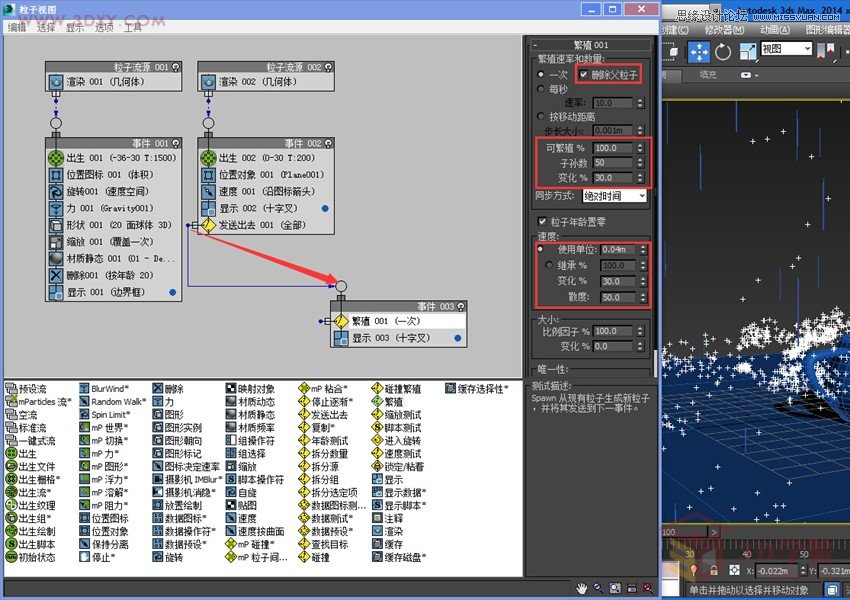
Task: Open the 动画(A) menu in the main menu bar
Action: [x=775, y=28]
